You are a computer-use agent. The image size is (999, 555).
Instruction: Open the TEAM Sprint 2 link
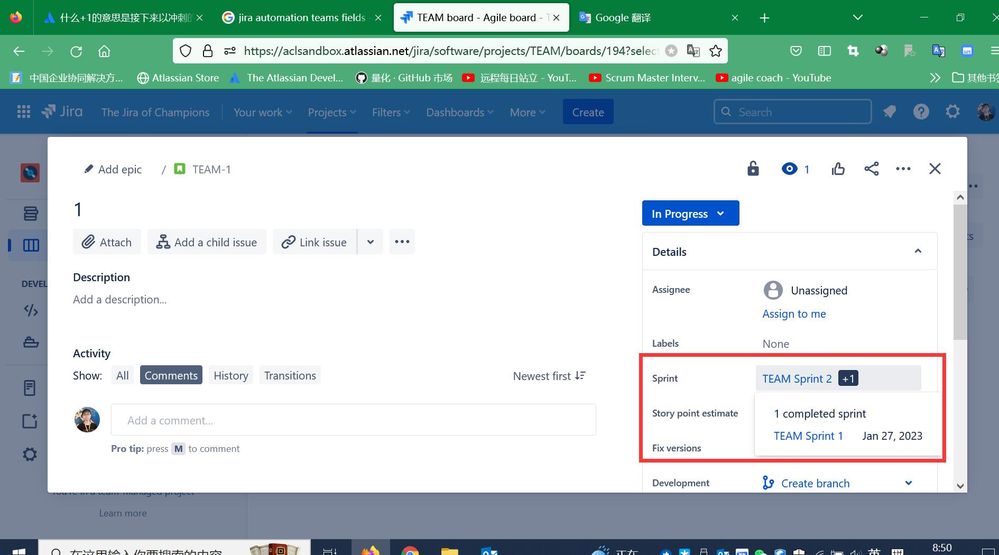point(796,378)
